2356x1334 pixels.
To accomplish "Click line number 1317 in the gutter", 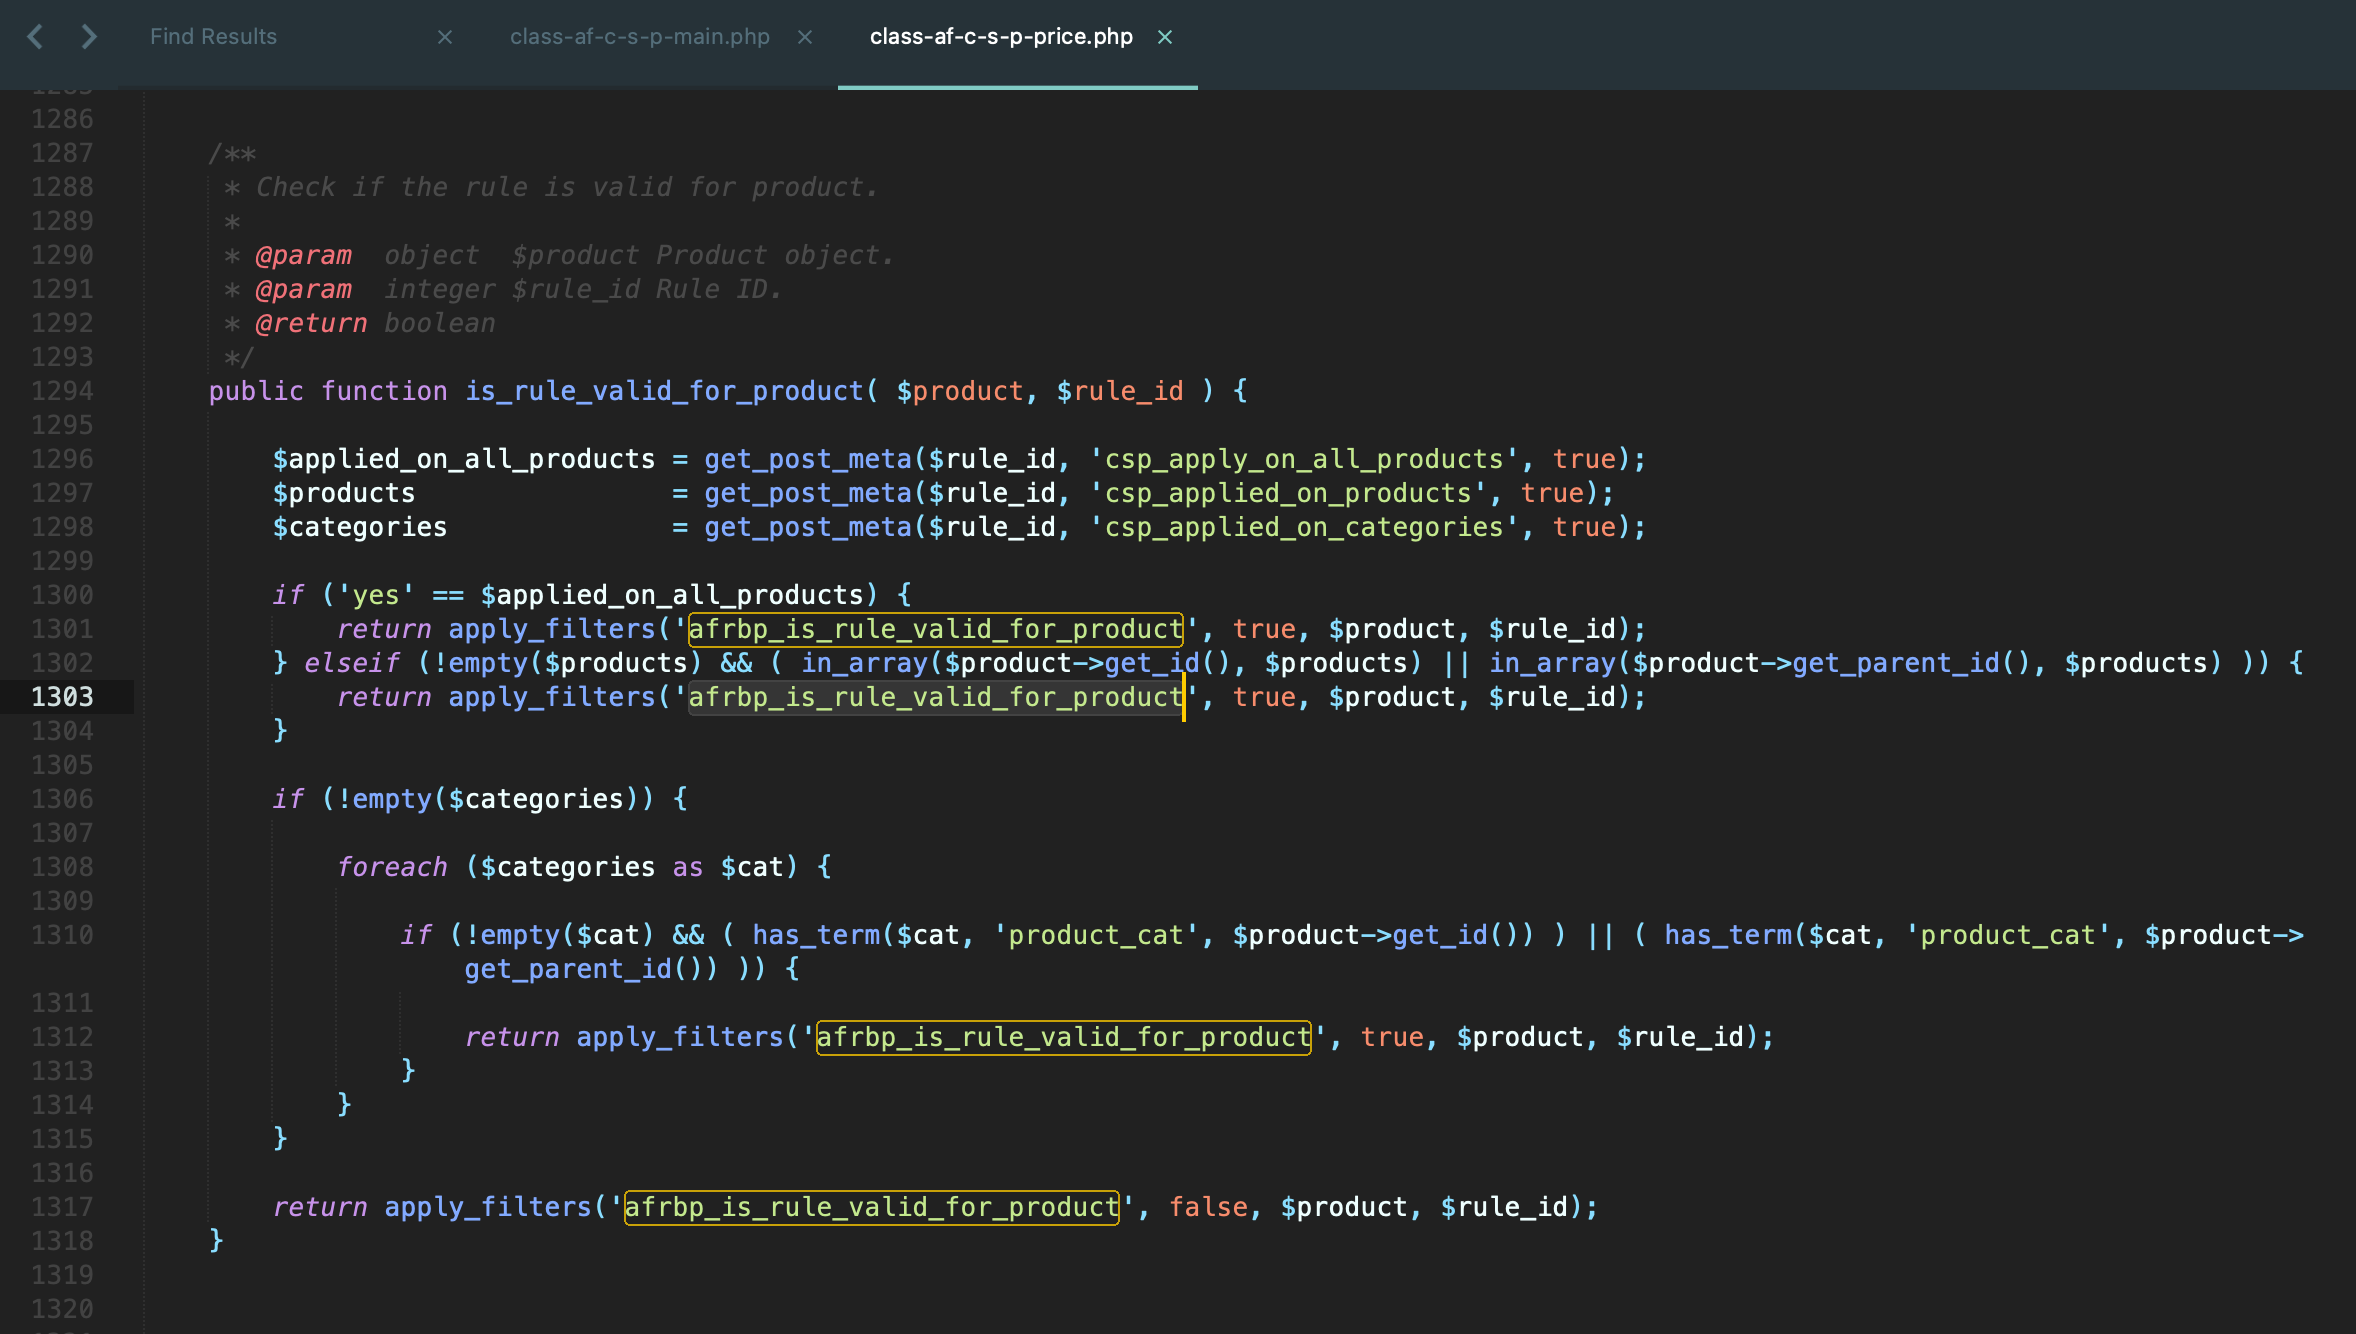I will tap(62, 1207).
